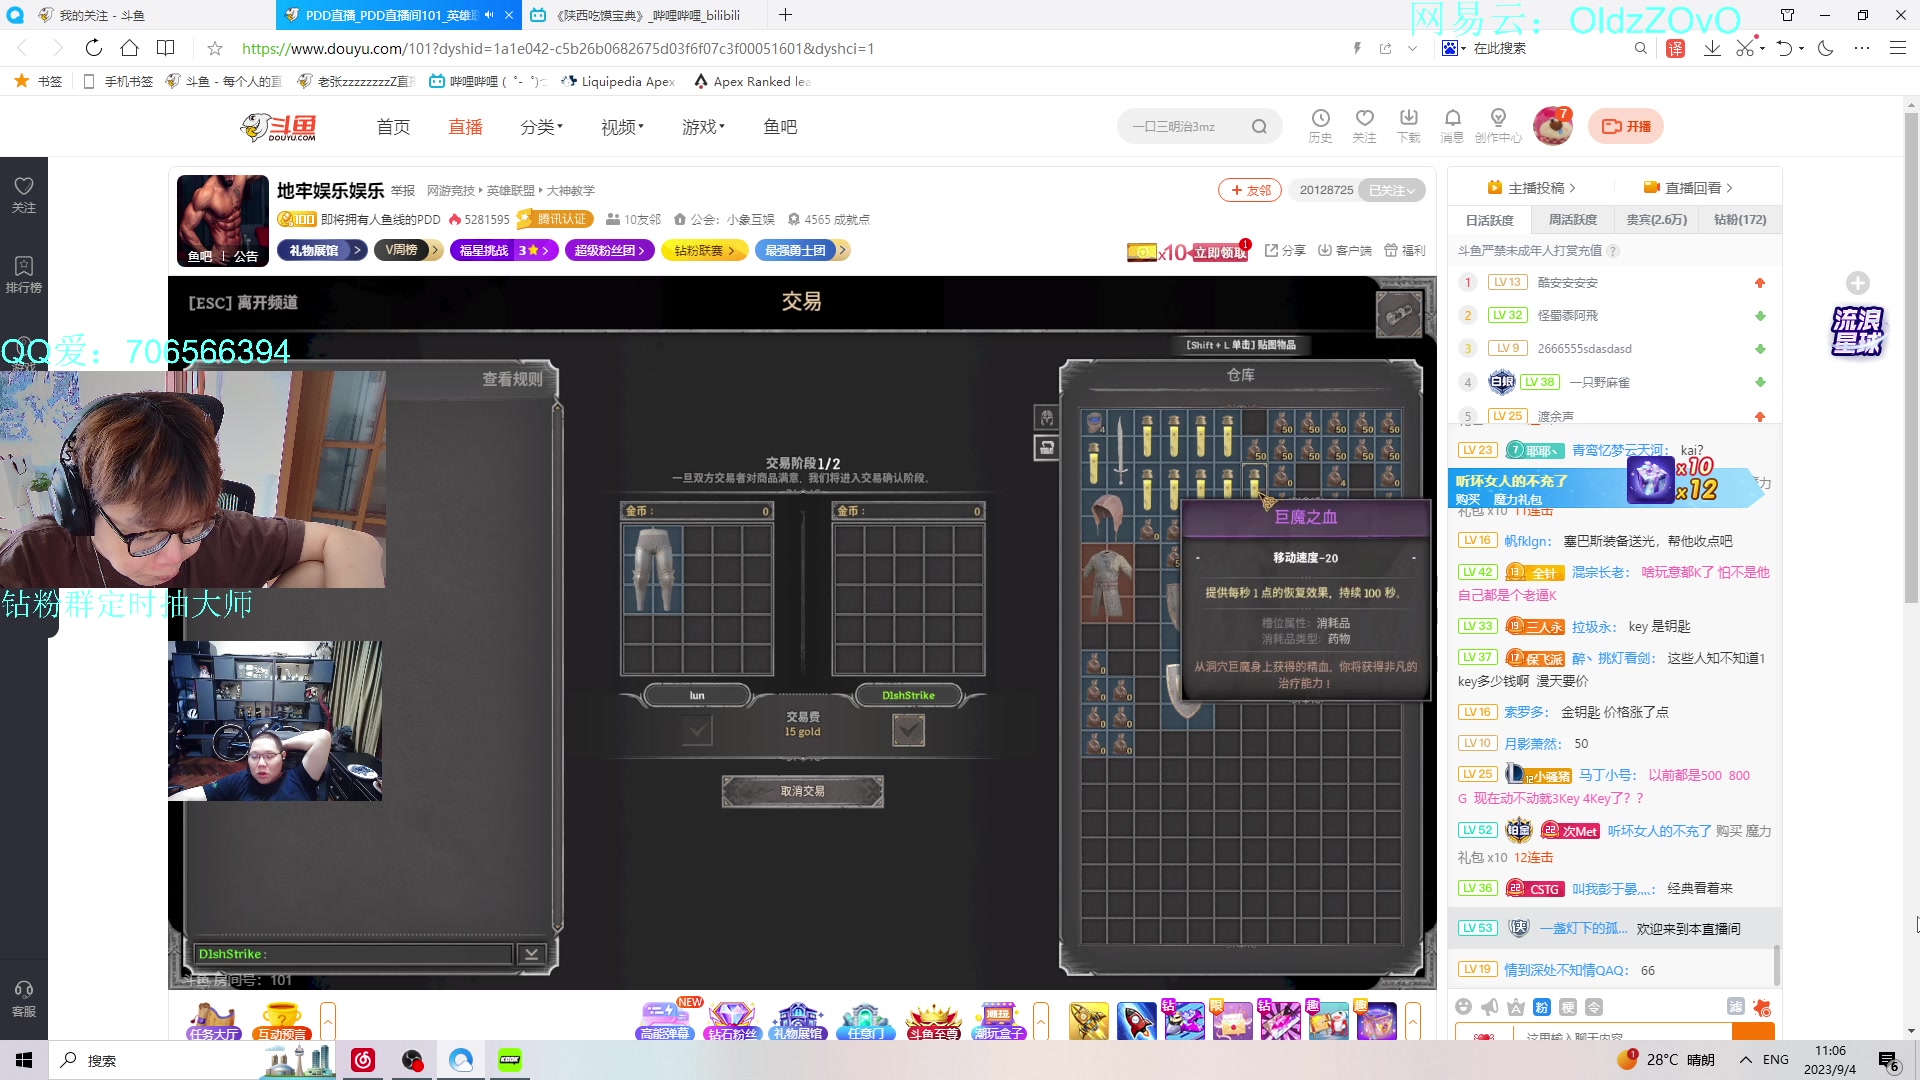Tick DishStrike's trade confirmation checkbox
Image resolution: width=1920 pixels, height=1080 pixels.
coord(908,731)
